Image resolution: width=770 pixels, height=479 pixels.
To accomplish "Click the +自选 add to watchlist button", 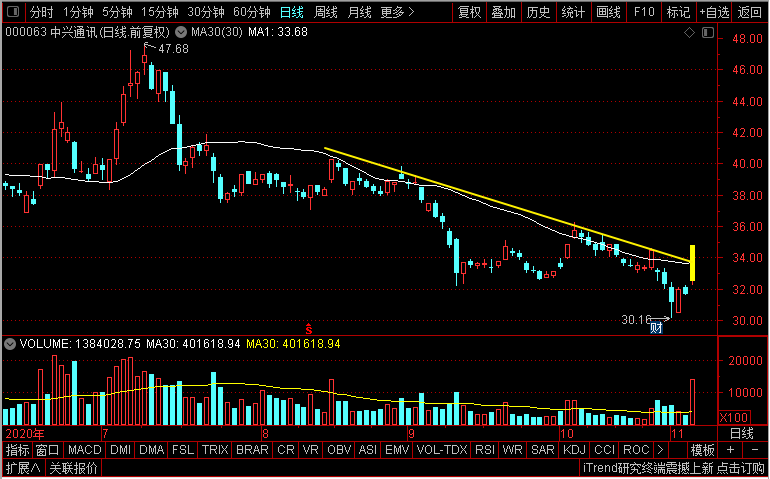I will (715, 12).
